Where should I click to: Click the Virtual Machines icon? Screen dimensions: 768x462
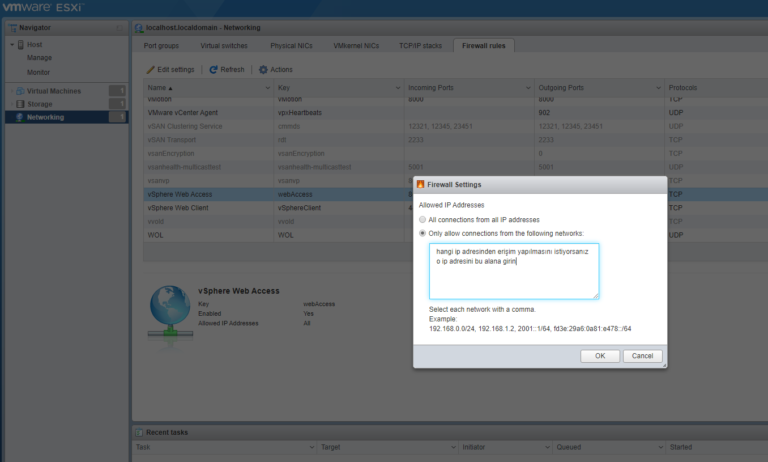point(20,91)
